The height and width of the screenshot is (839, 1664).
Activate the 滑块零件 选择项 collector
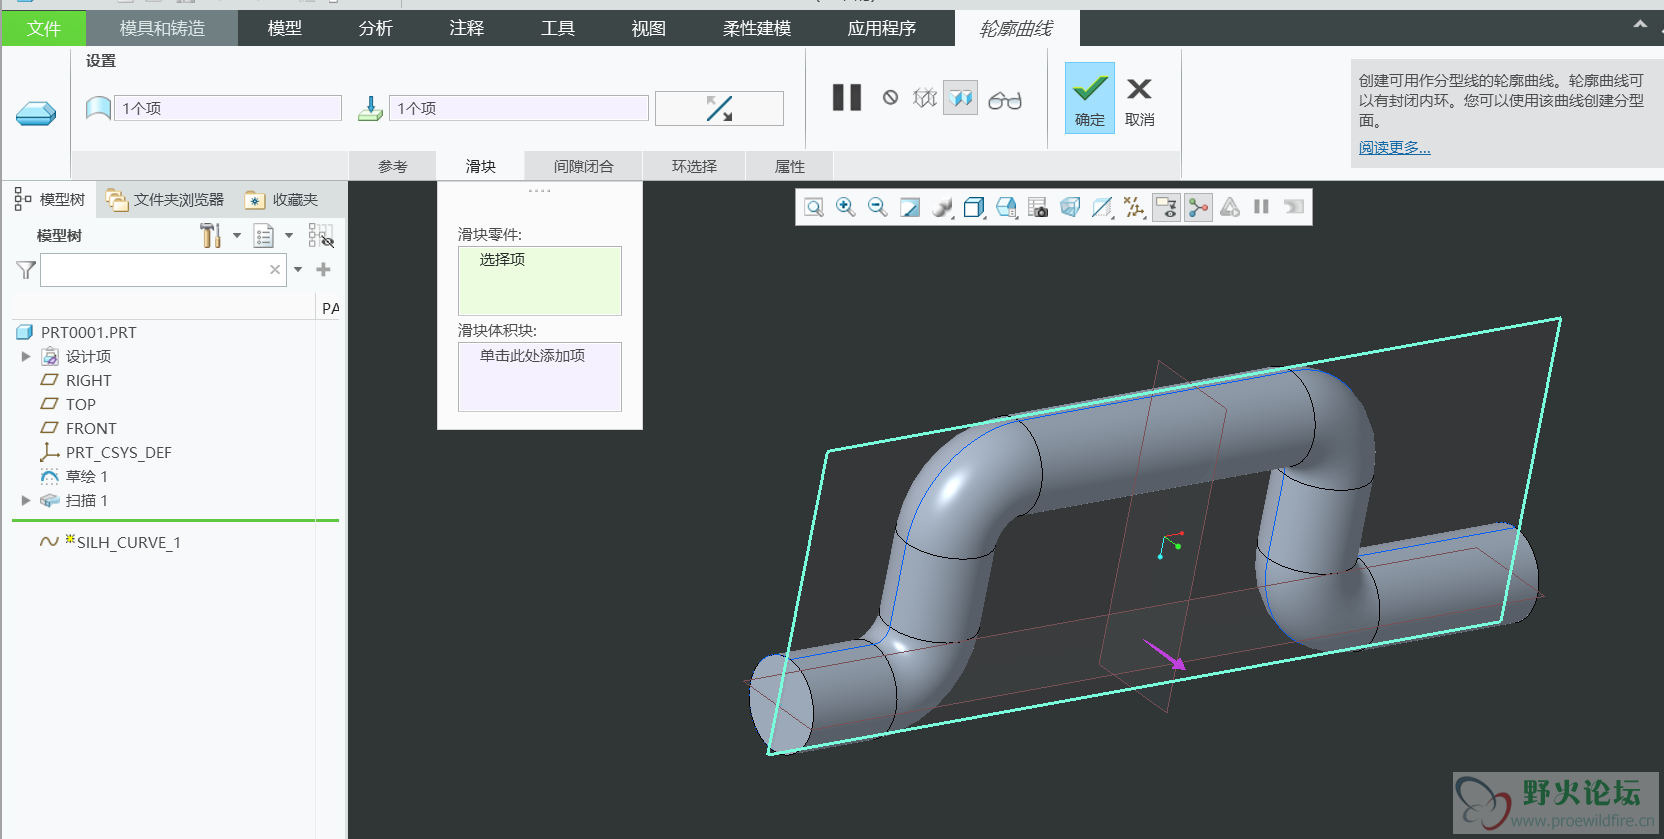coord(540,281)
